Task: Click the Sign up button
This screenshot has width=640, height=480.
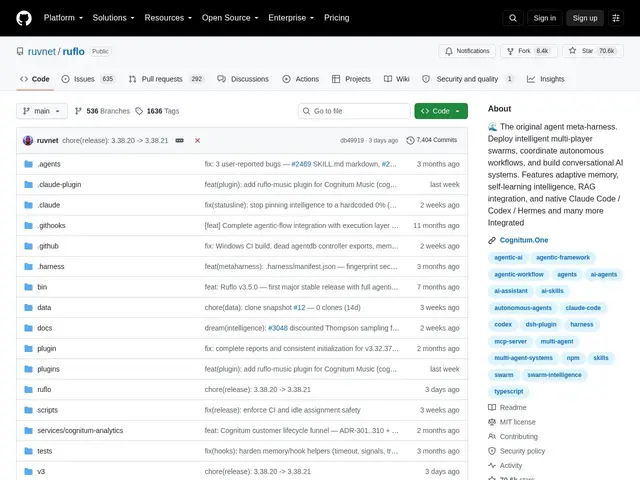Action: pos(585,18)
